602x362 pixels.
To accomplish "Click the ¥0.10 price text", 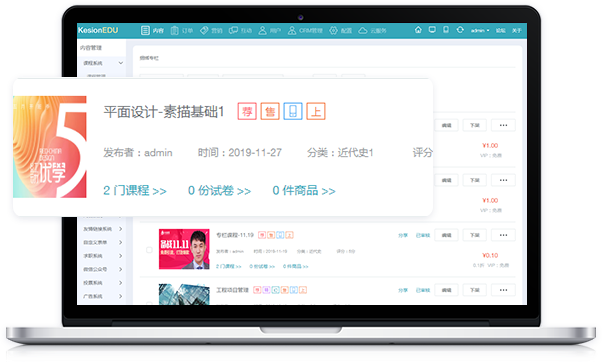I will 490,255.
